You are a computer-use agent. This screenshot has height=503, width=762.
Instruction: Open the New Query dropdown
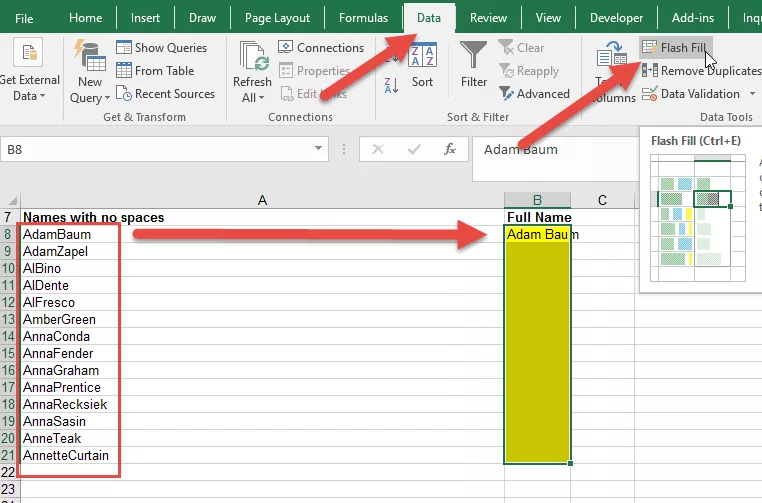pos(90,72)
